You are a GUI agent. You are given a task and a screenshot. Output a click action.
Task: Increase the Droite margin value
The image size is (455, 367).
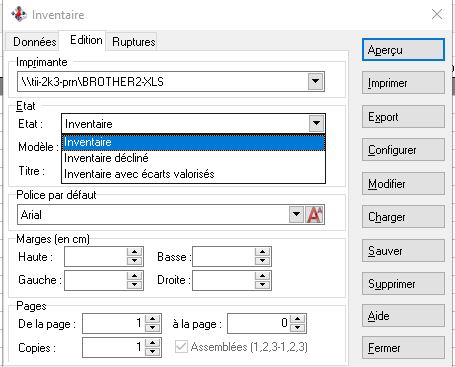tap(263, 276)
